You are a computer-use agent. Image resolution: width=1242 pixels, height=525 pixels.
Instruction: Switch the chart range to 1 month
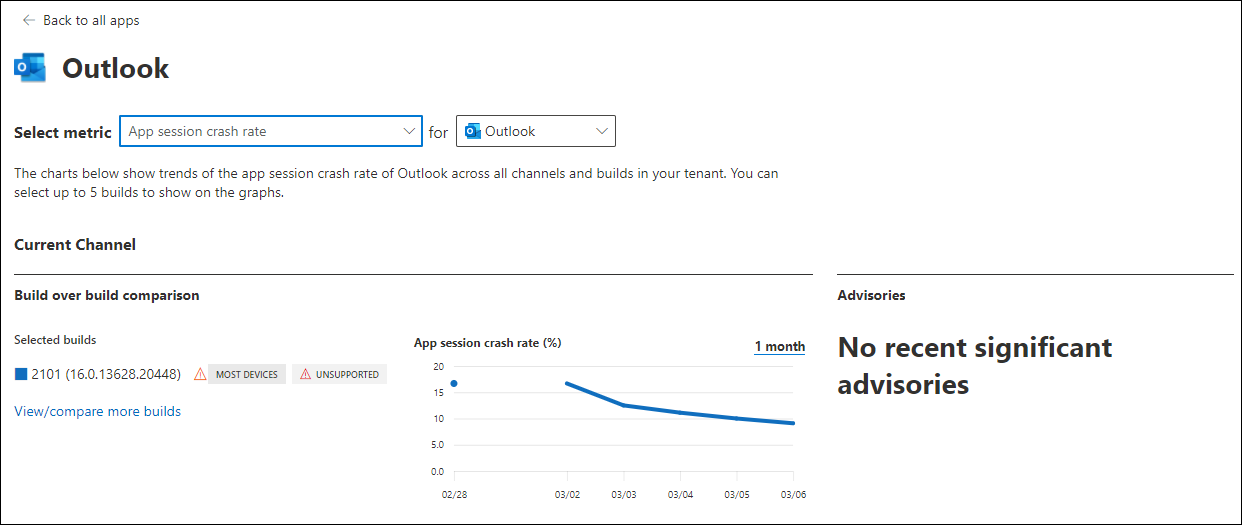point(780,346)
